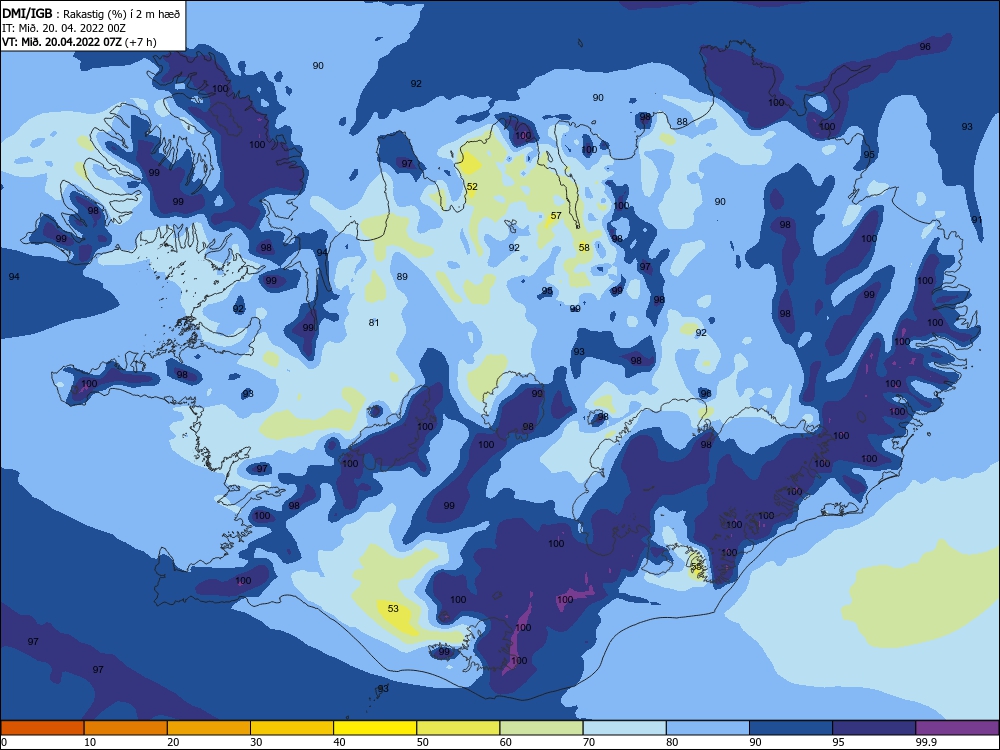The image size is (1000, 750).
Task: Select the purple 99.9+ legend swatch
Action: click(x=957, y=728)
